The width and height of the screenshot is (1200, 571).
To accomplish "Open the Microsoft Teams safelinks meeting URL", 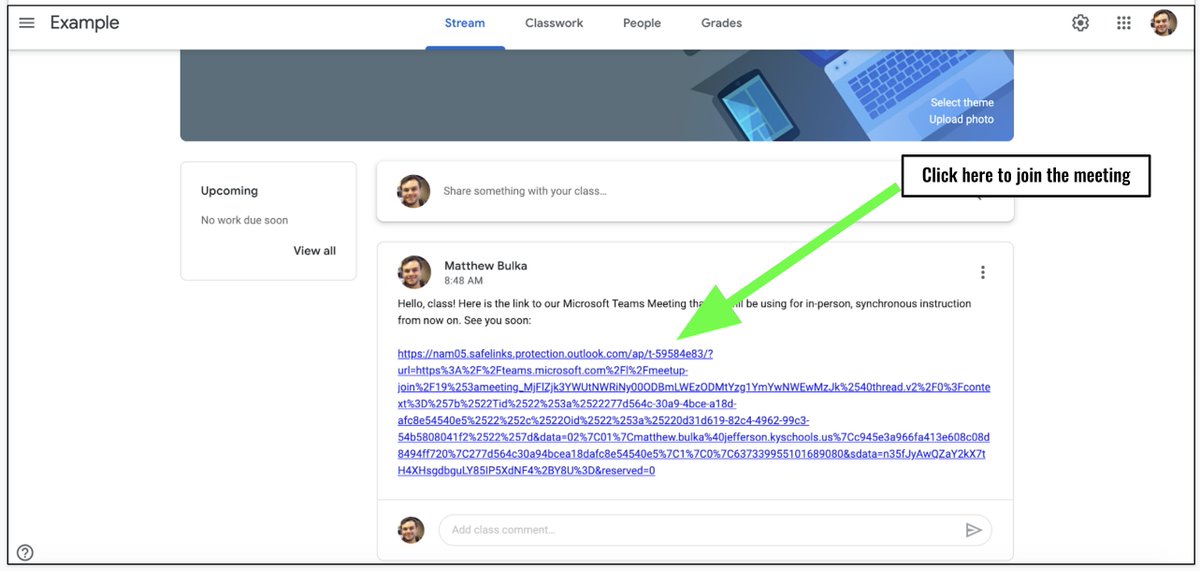I will pos(694,412).
